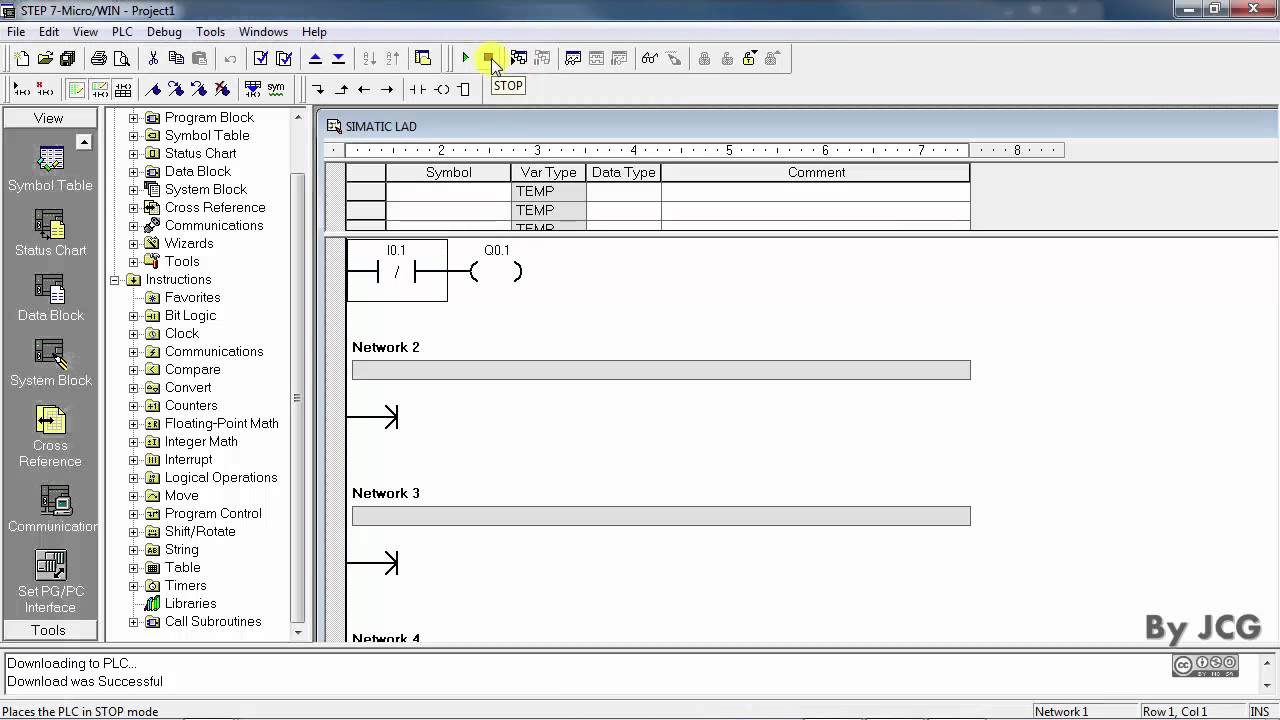
Task: Click the Q0.1 output coil
Action: tap(497, 272)
